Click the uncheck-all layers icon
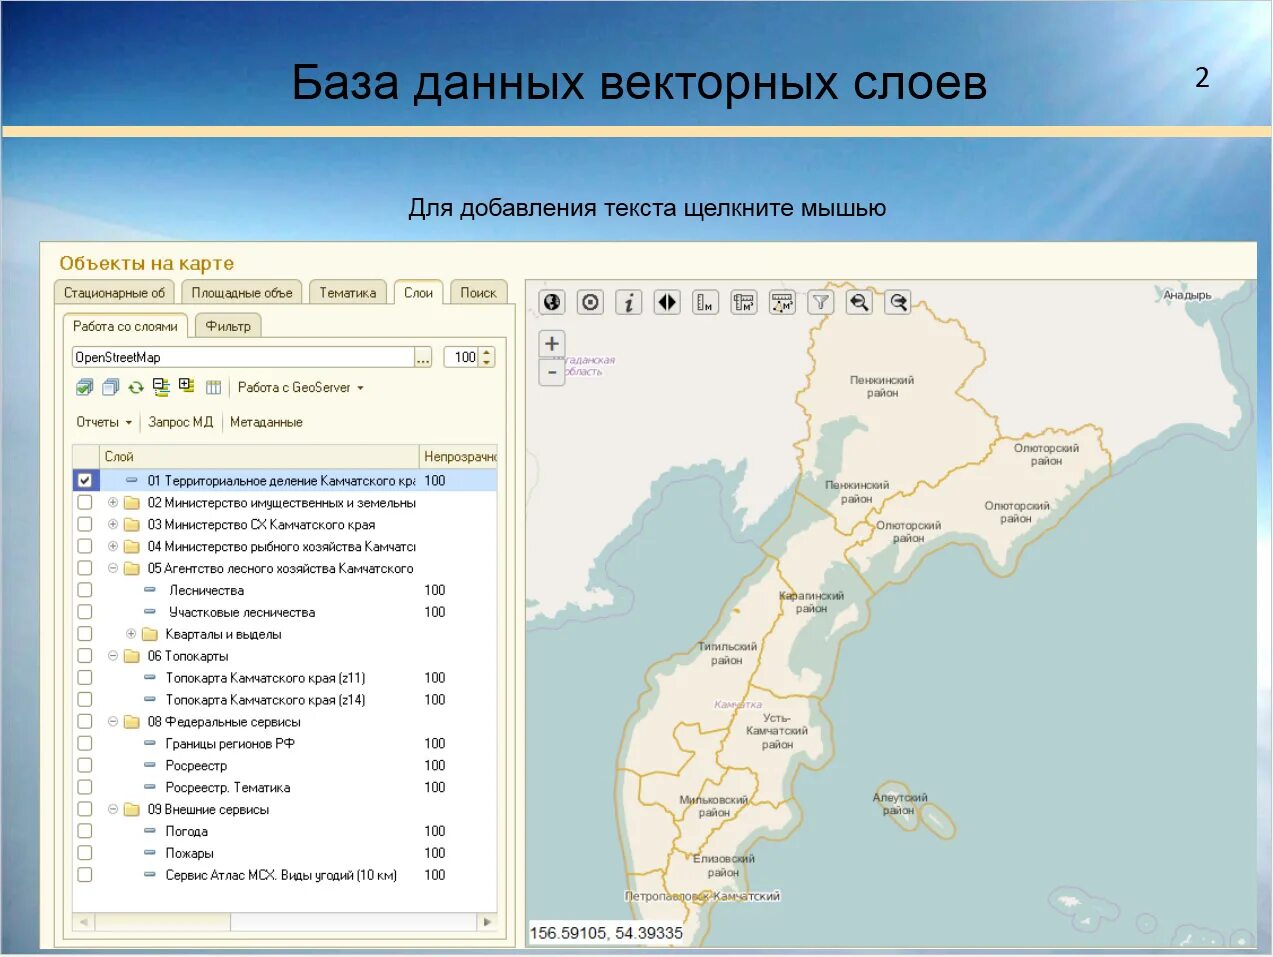1273x957 pixels. 110,387
